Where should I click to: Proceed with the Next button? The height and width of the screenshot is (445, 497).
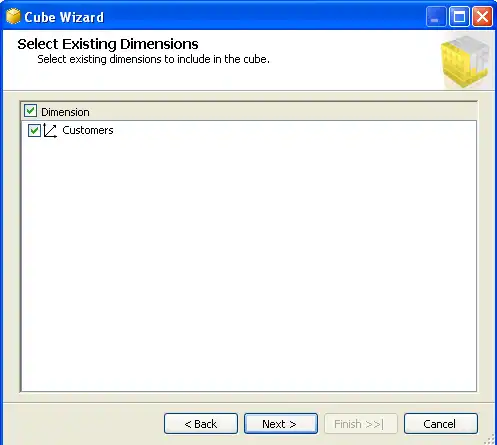point(281,424)
